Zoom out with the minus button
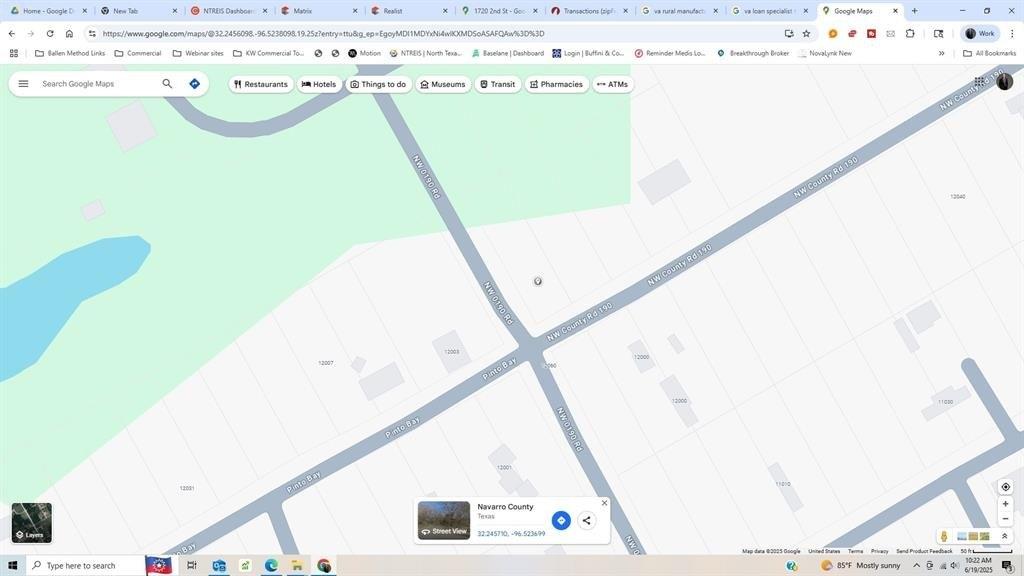The width and height of the screenshot is (1024, 576). click(1006, 519)
